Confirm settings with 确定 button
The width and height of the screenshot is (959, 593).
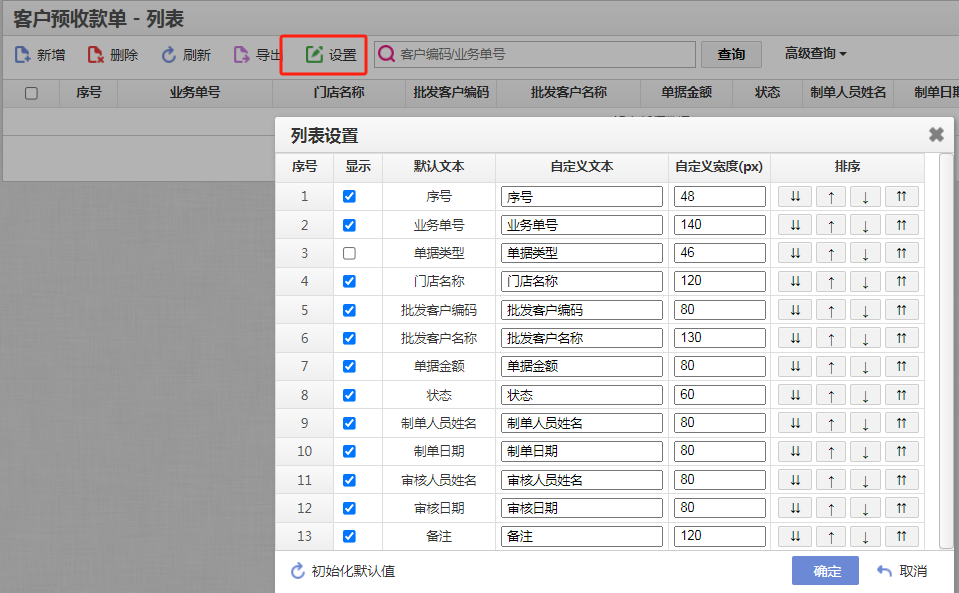(825, 570)
